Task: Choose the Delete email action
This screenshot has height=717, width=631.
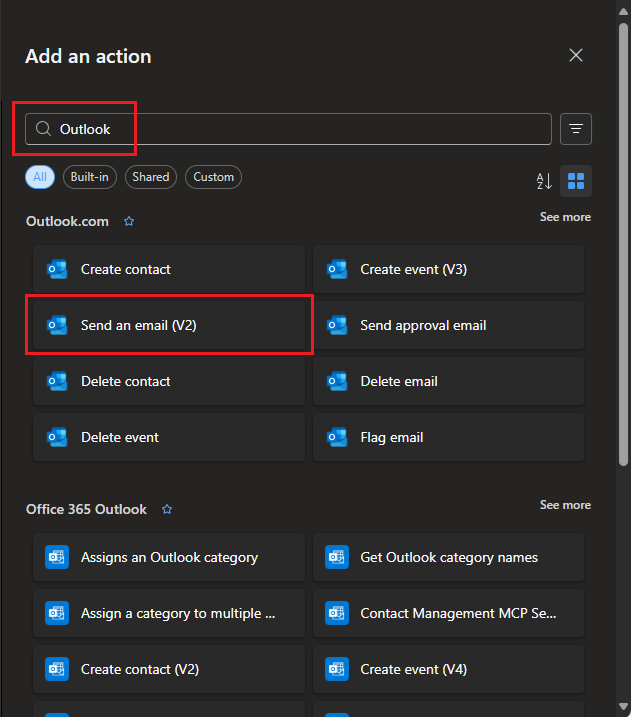Action: 448,381
